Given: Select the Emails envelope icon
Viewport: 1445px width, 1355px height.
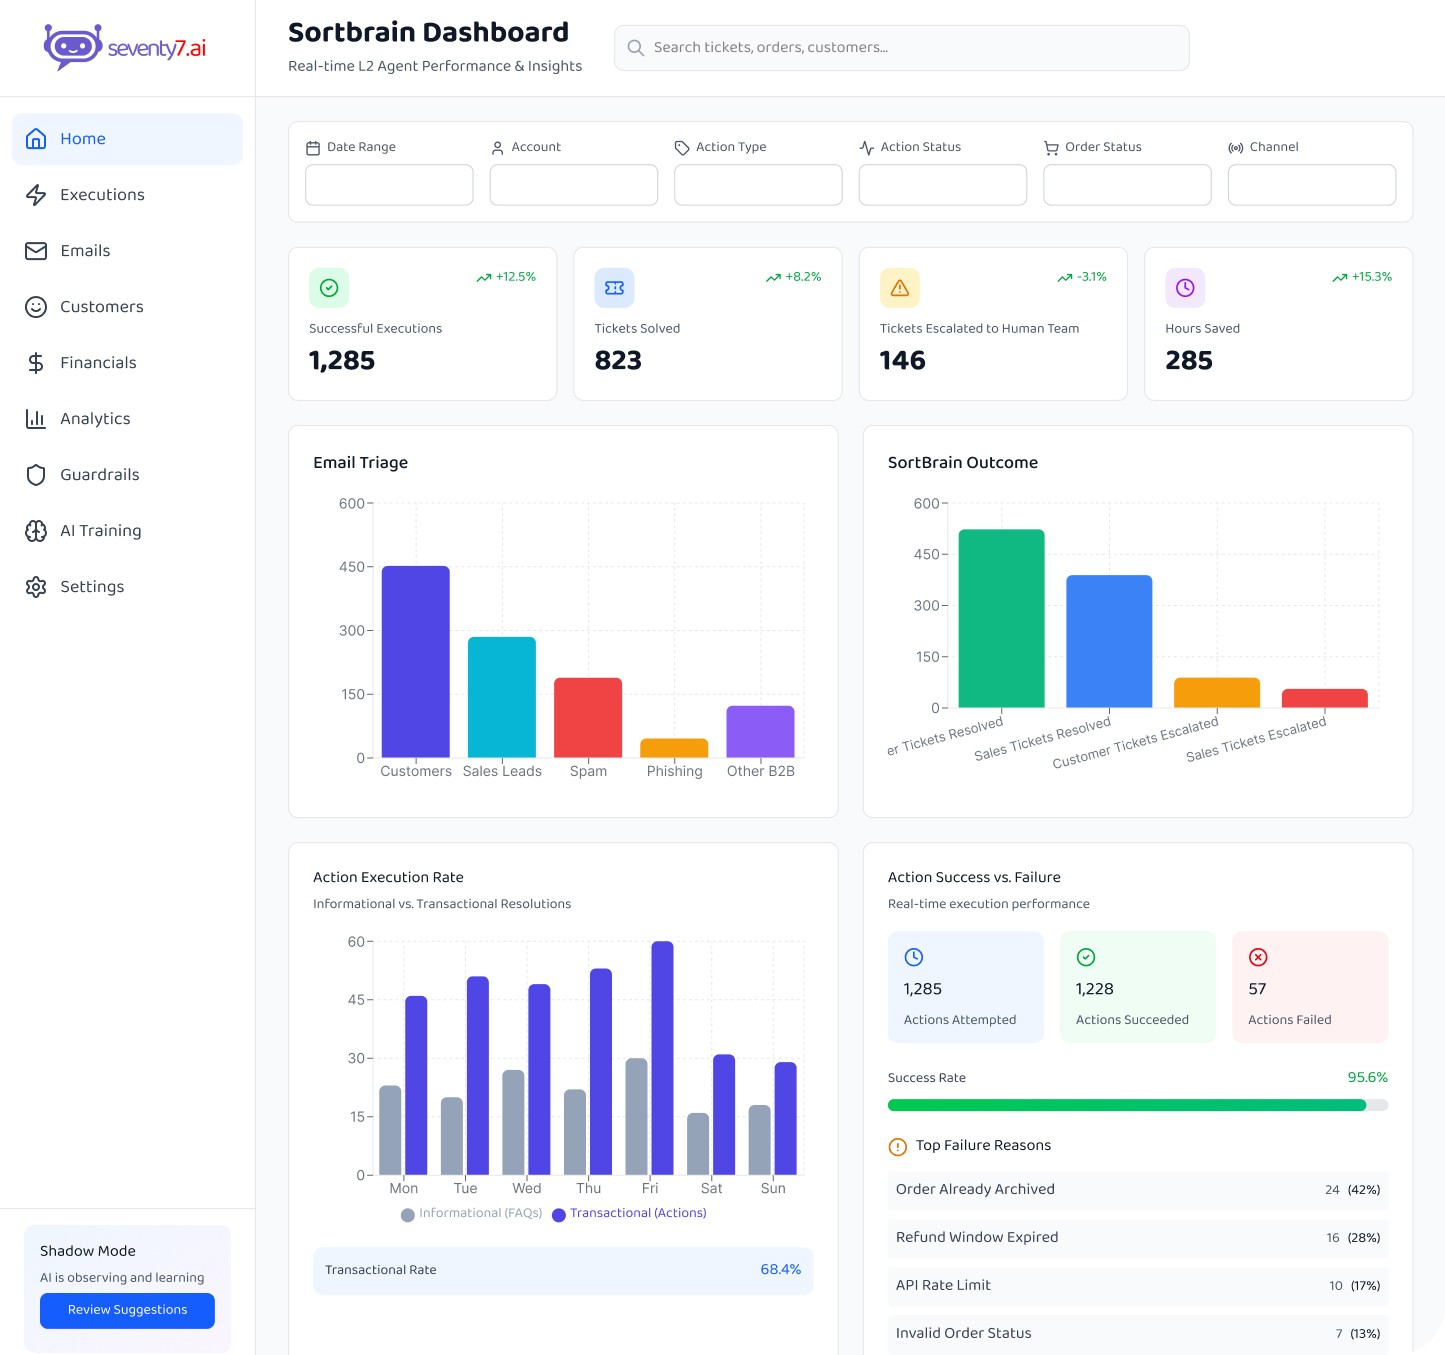Looking at the screenshot, I should tap(35, 251).
